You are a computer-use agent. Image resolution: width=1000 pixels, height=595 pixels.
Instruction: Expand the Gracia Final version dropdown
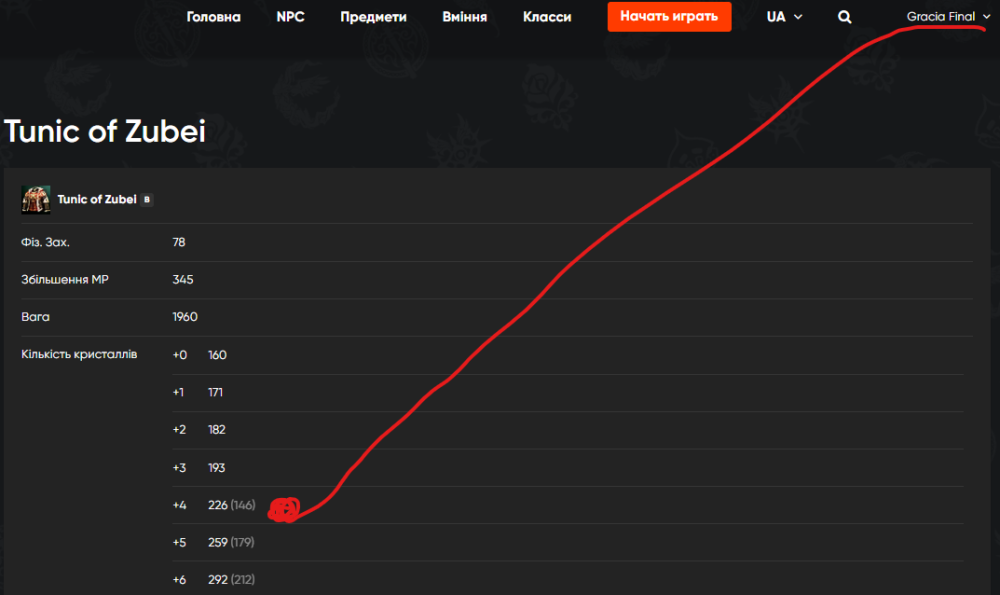948,17
